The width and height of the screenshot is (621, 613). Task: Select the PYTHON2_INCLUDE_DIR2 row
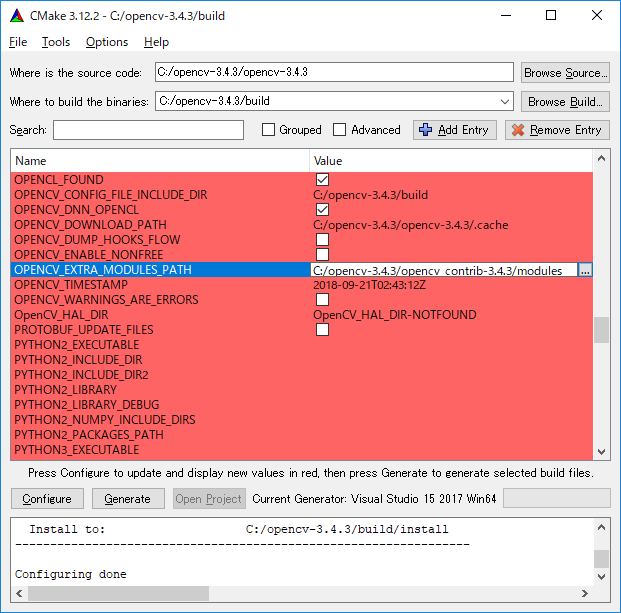coord(301,375)
